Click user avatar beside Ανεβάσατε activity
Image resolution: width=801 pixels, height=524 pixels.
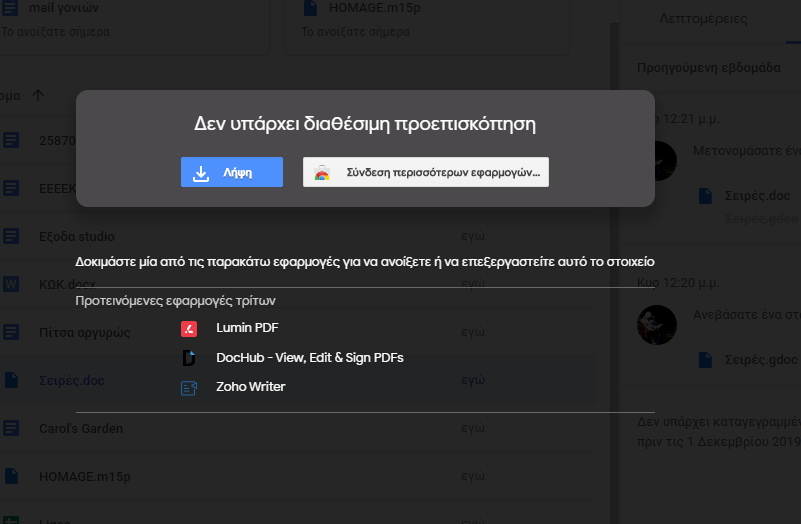tap(657, 325)
